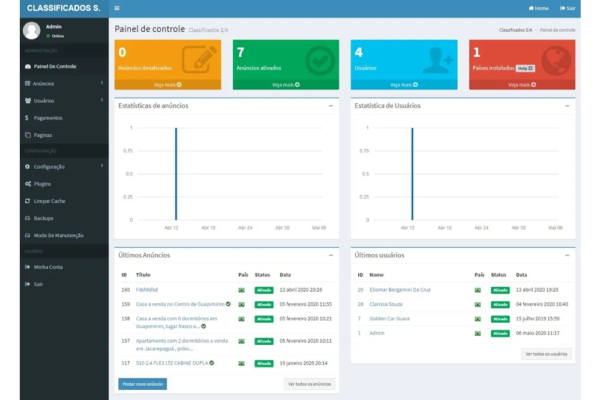This screenshot has height=400, width=600.
Task: Click Limpar Cache refresh icon
Action: pos(27,201)
